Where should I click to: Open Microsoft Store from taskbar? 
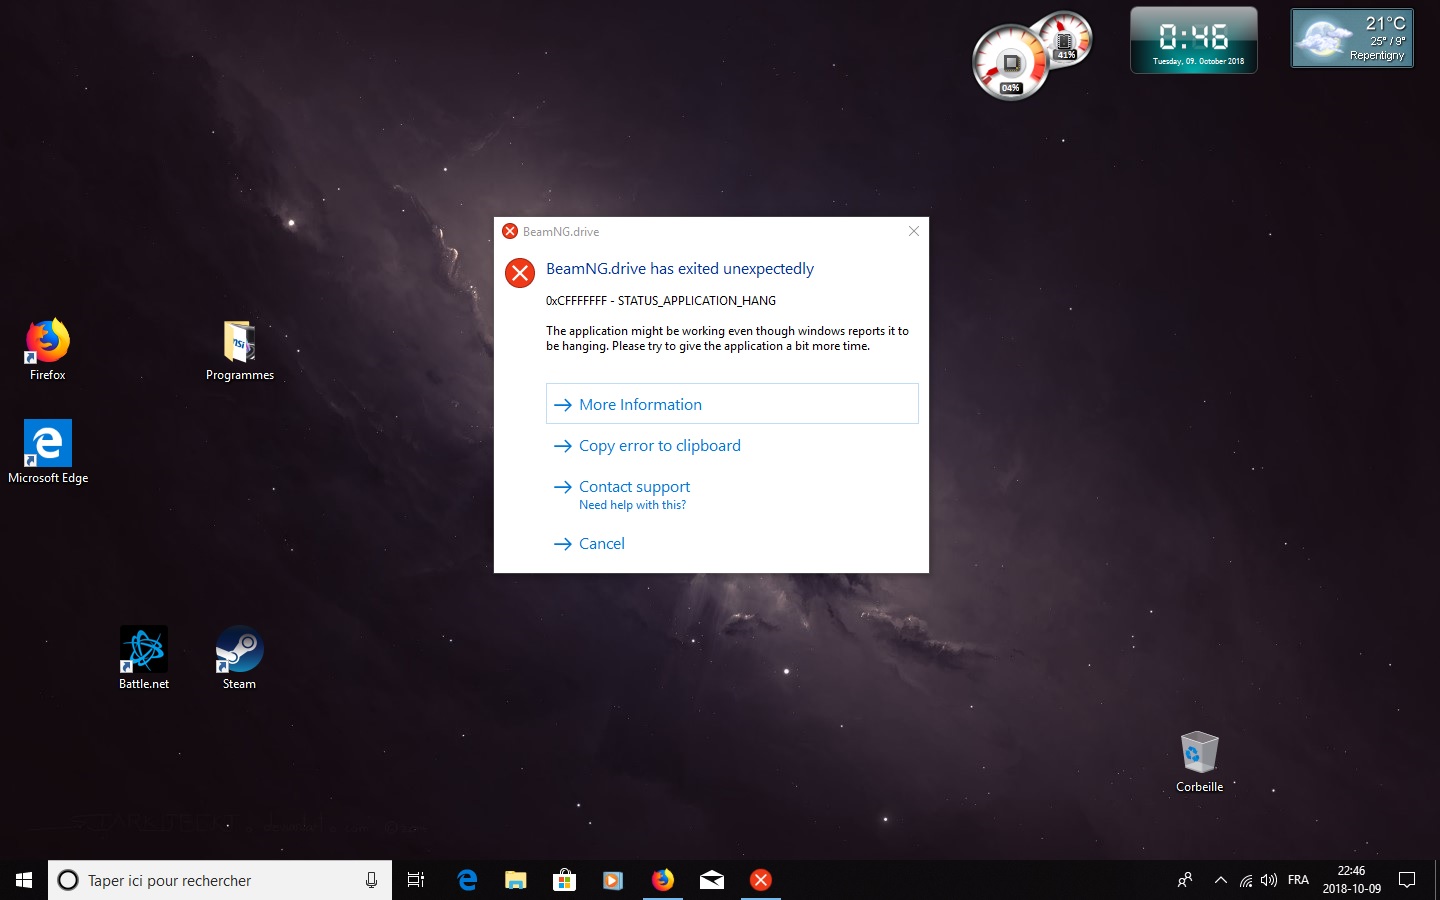pyautogui.click(x=564, y=880)
